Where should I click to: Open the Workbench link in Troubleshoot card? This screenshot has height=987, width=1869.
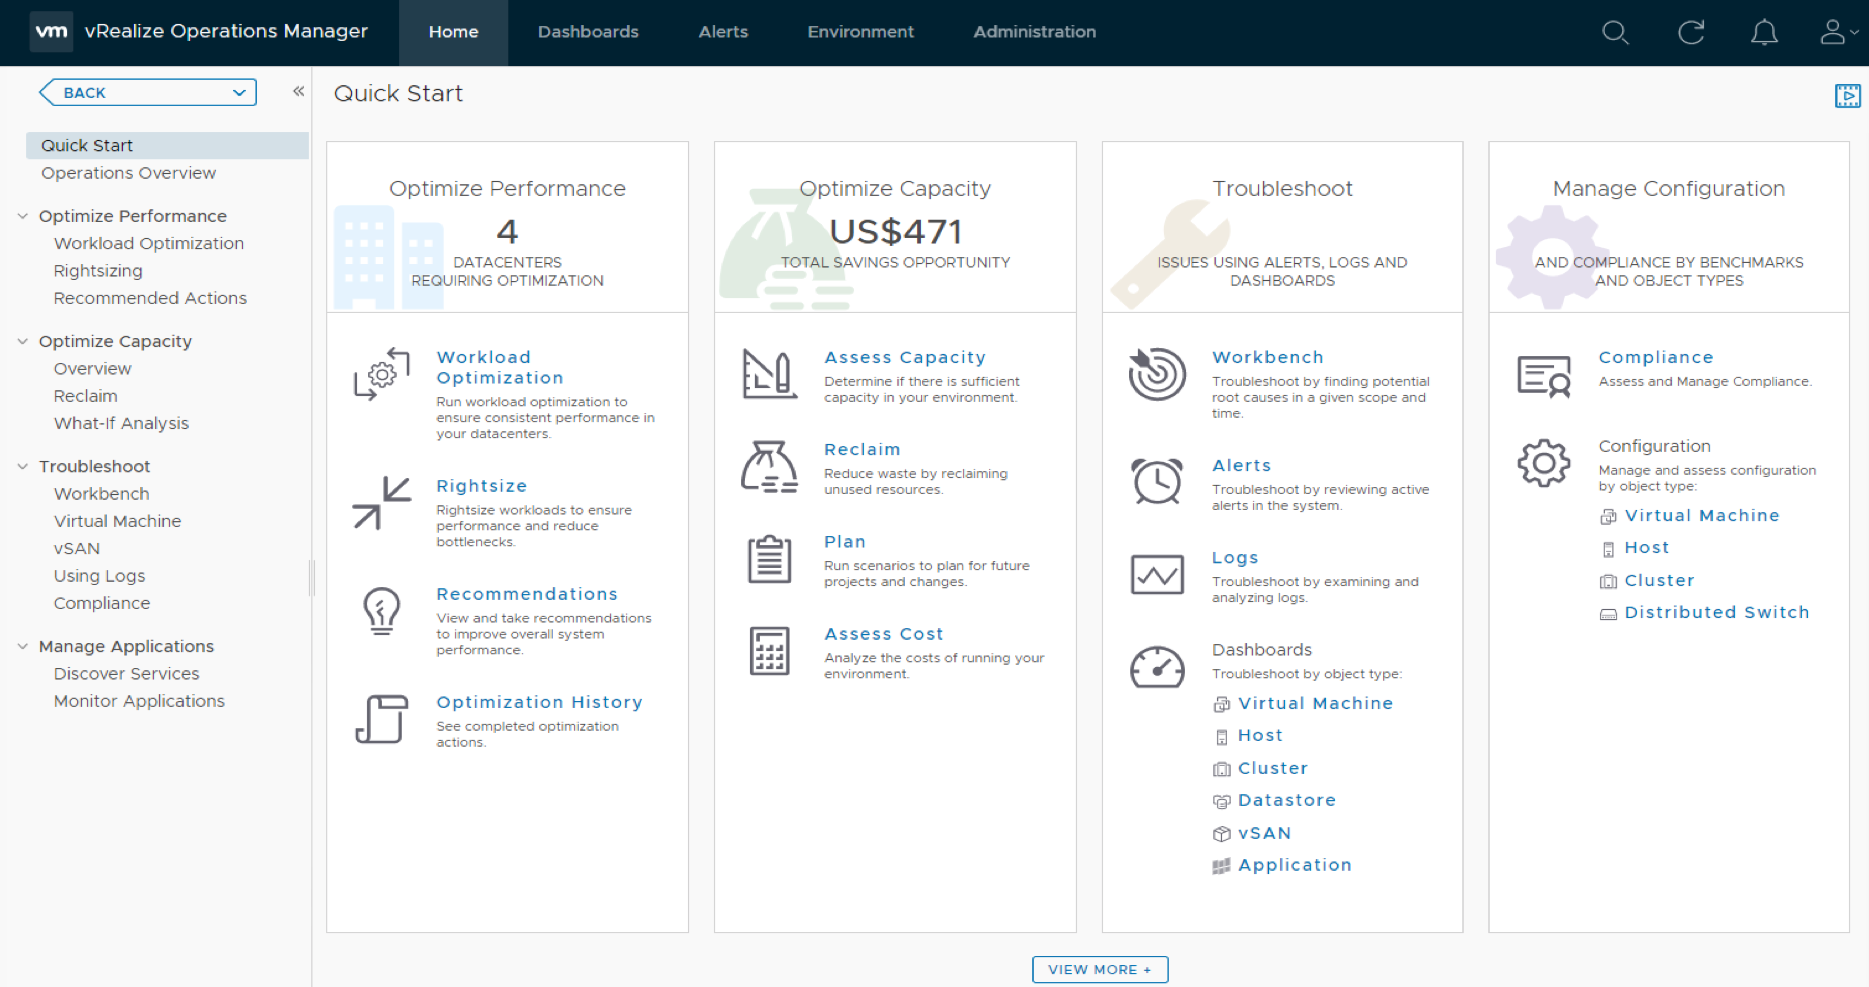coord(1268,357)
